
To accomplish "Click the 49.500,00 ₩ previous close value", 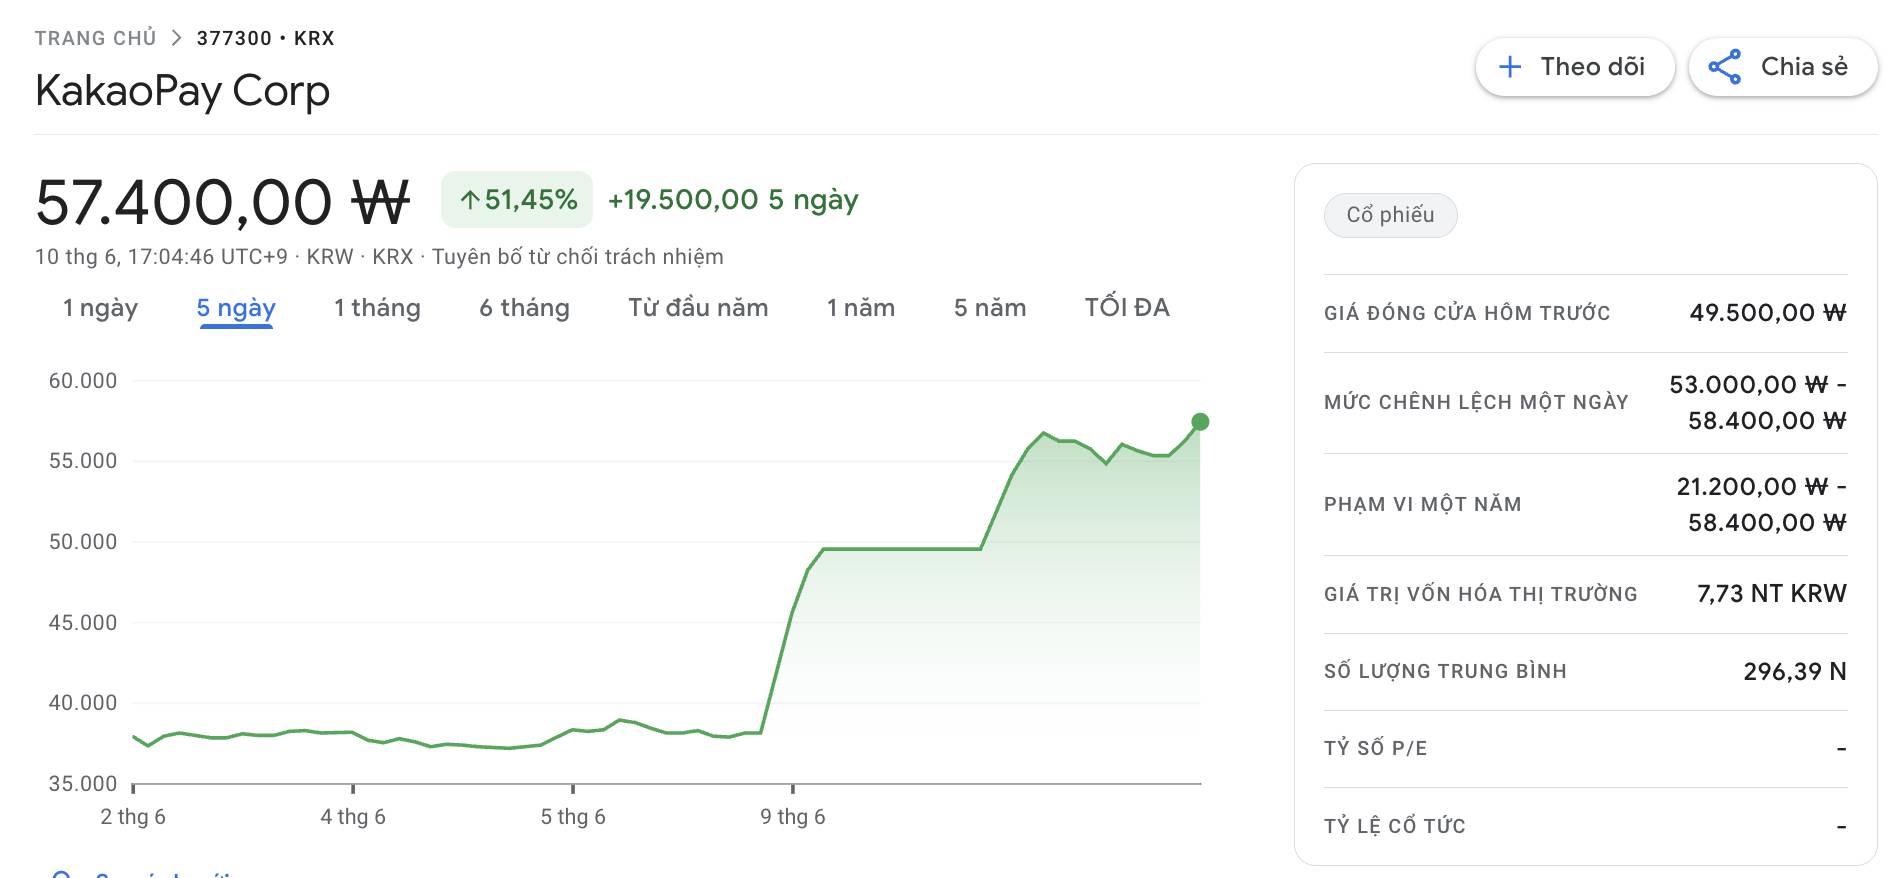I will (x=1768, y=313).
